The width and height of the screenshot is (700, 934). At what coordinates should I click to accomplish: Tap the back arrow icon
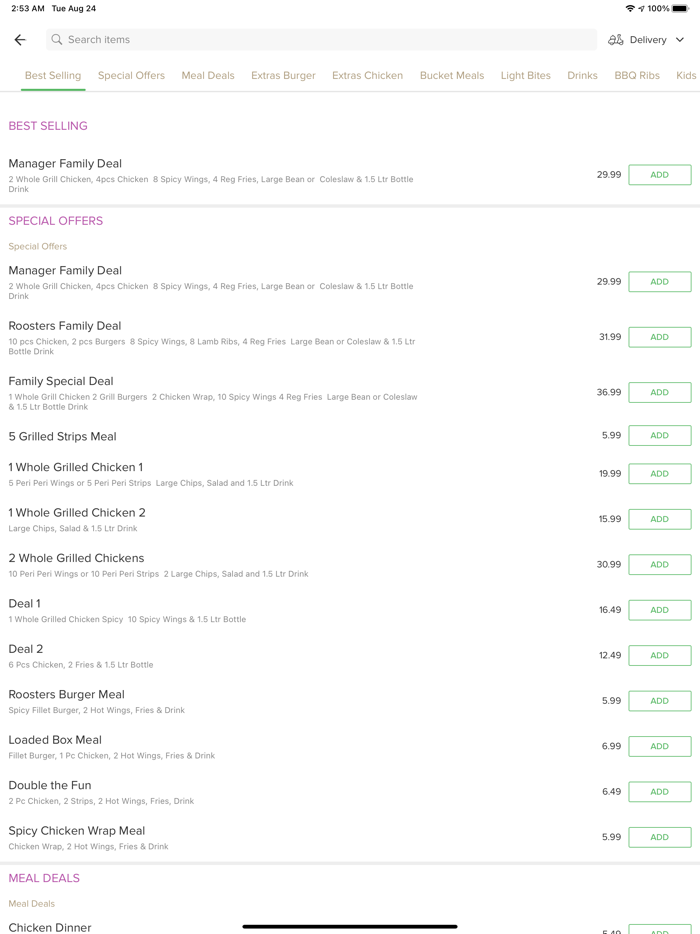(x=20, y=40)
